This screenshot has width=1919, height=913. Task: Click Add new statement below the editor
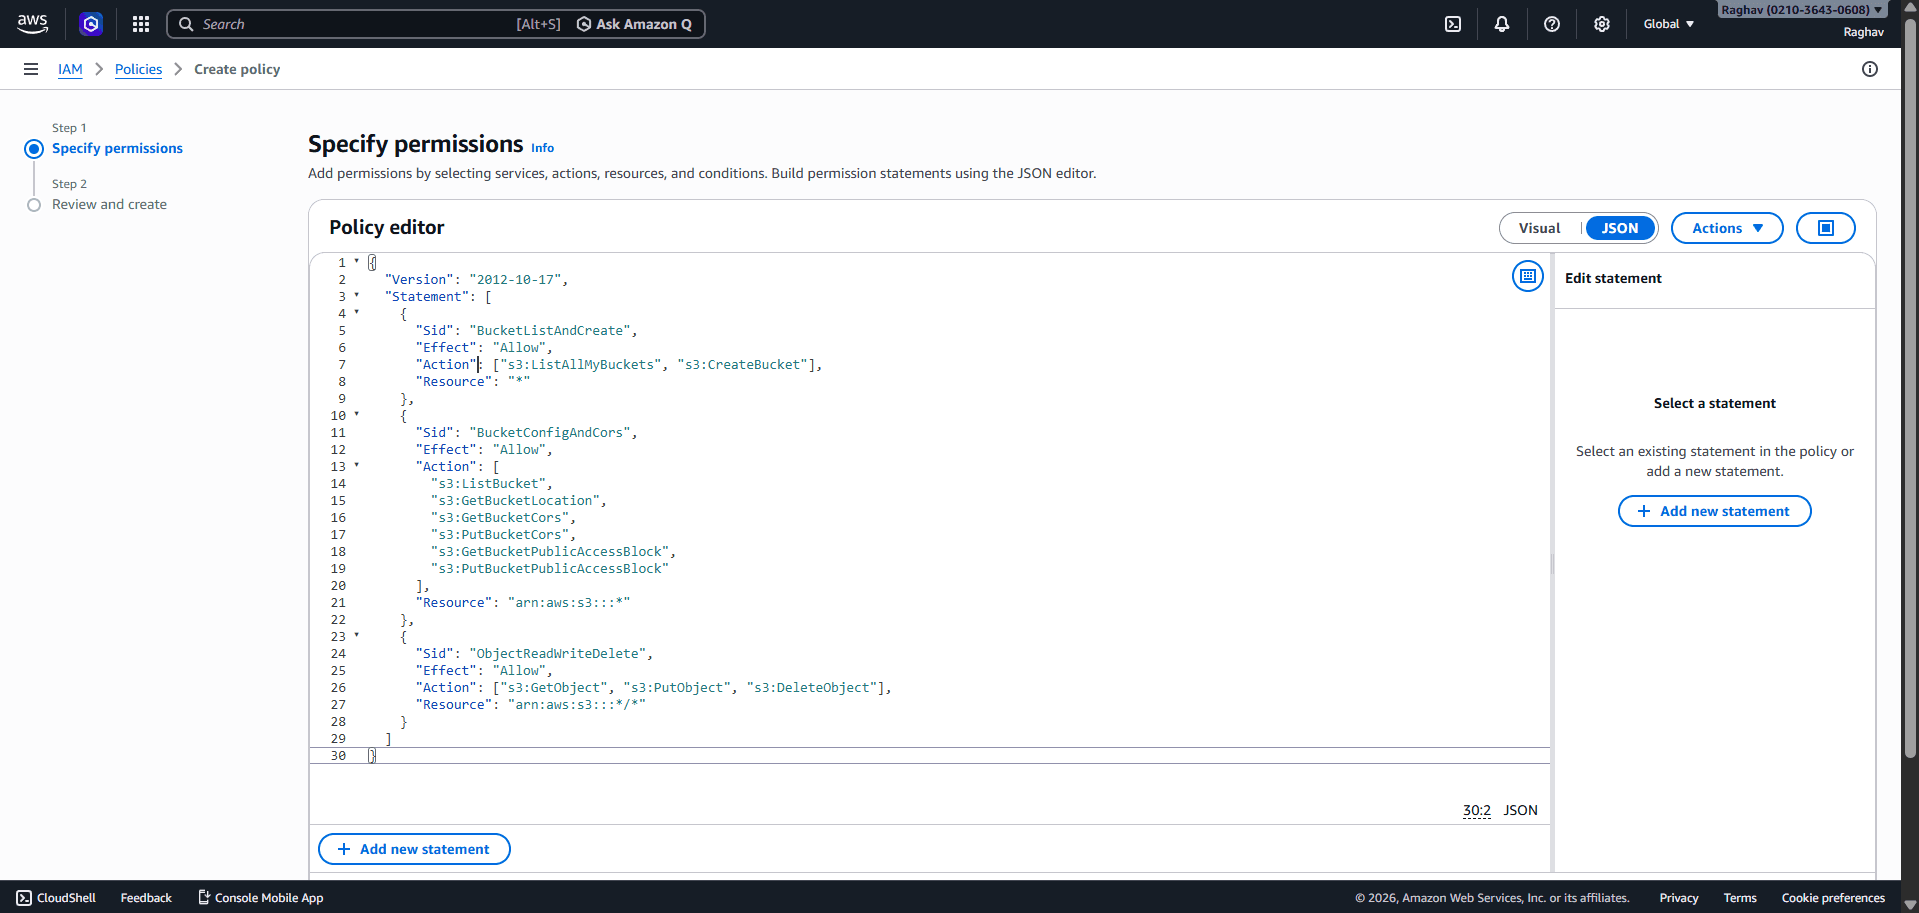point(414,849)
